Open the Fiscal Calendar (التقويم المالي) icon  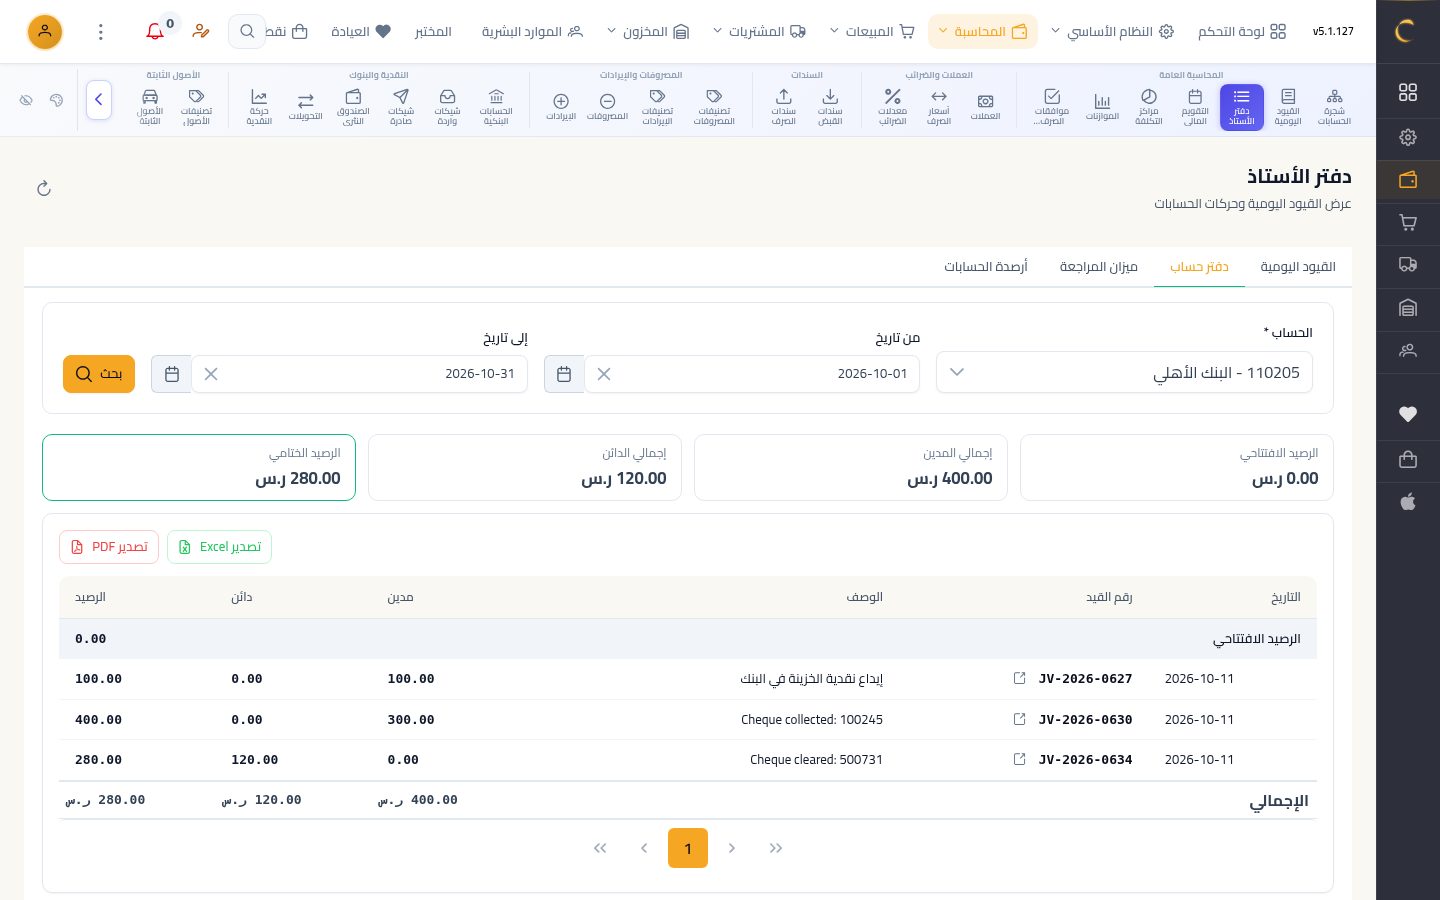click(x=1195, y=107)
